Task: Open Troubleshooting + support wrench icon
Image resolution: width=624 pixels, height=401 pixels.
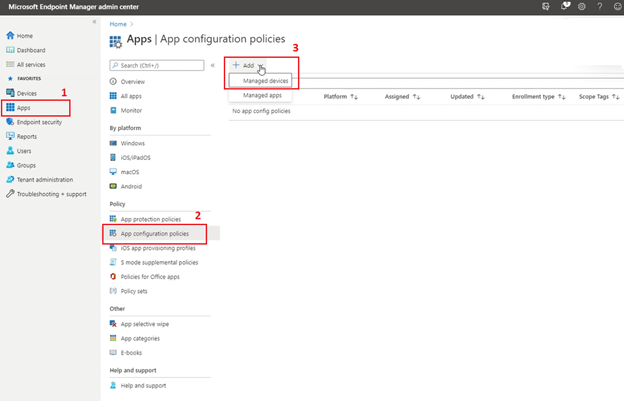Action: point(10,194)
